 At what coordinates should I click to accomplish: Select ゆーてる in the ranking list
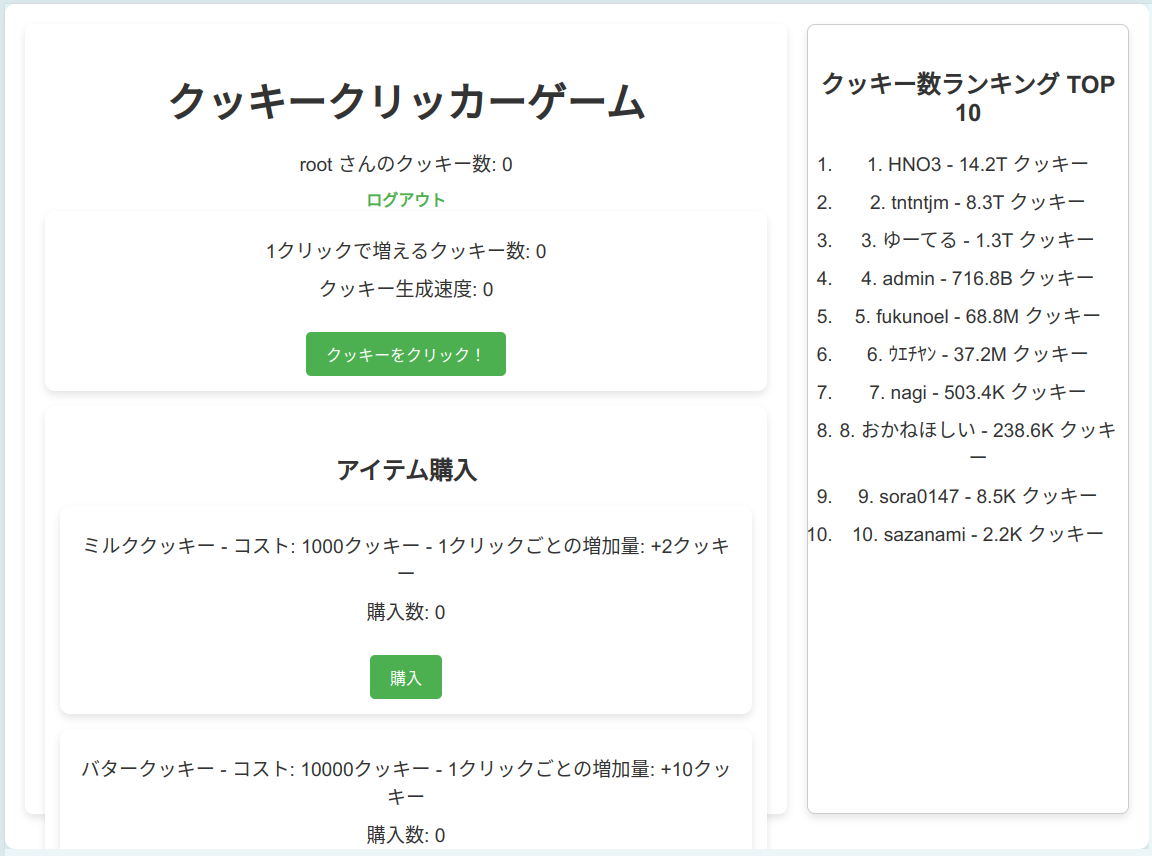point(977,240)
